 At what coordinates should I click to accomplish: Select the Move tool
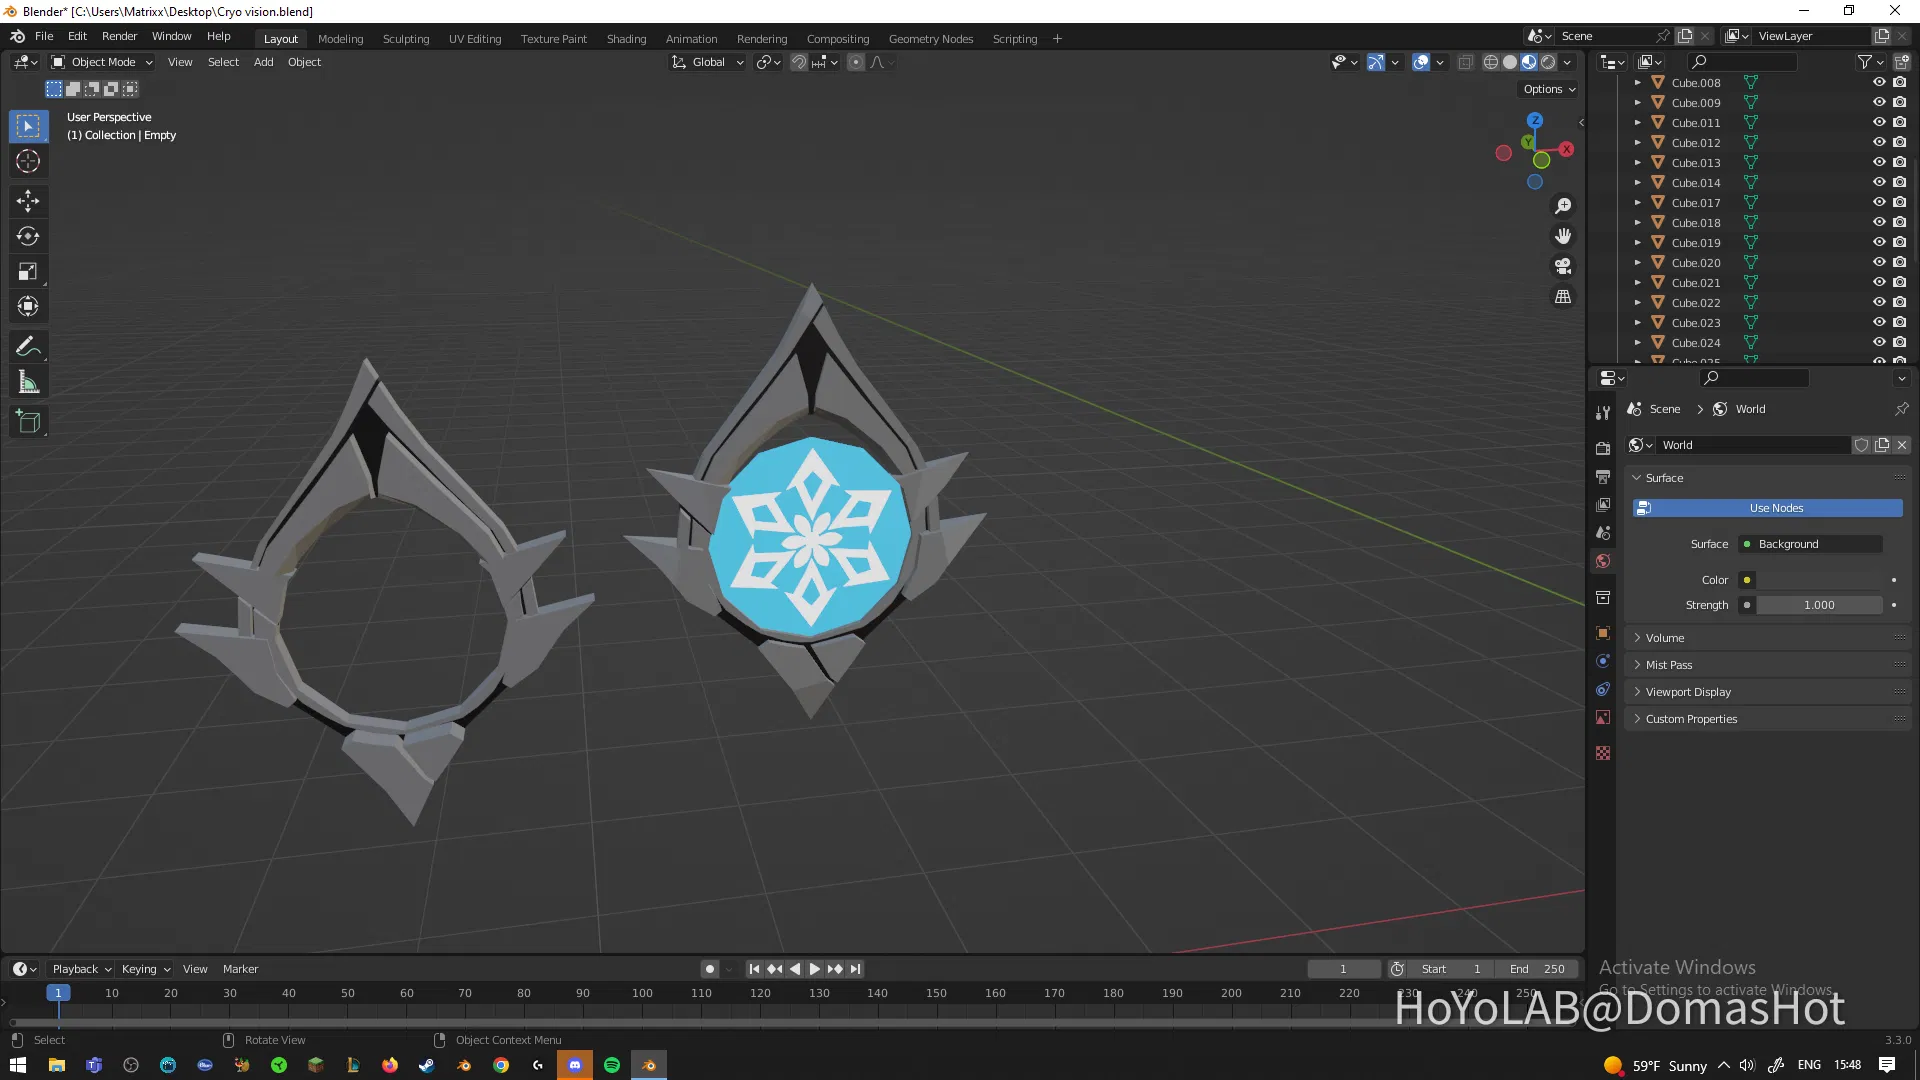pos(28,201)
